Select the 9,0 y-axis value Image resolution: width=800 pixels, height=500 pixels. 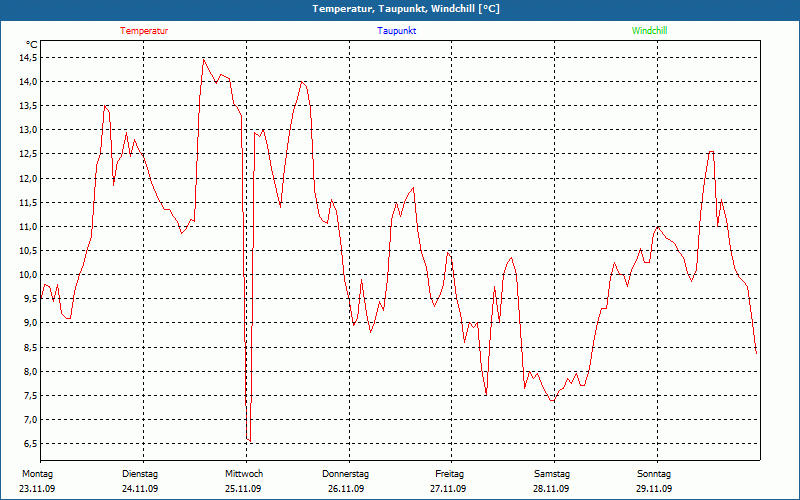click(30, 323)
